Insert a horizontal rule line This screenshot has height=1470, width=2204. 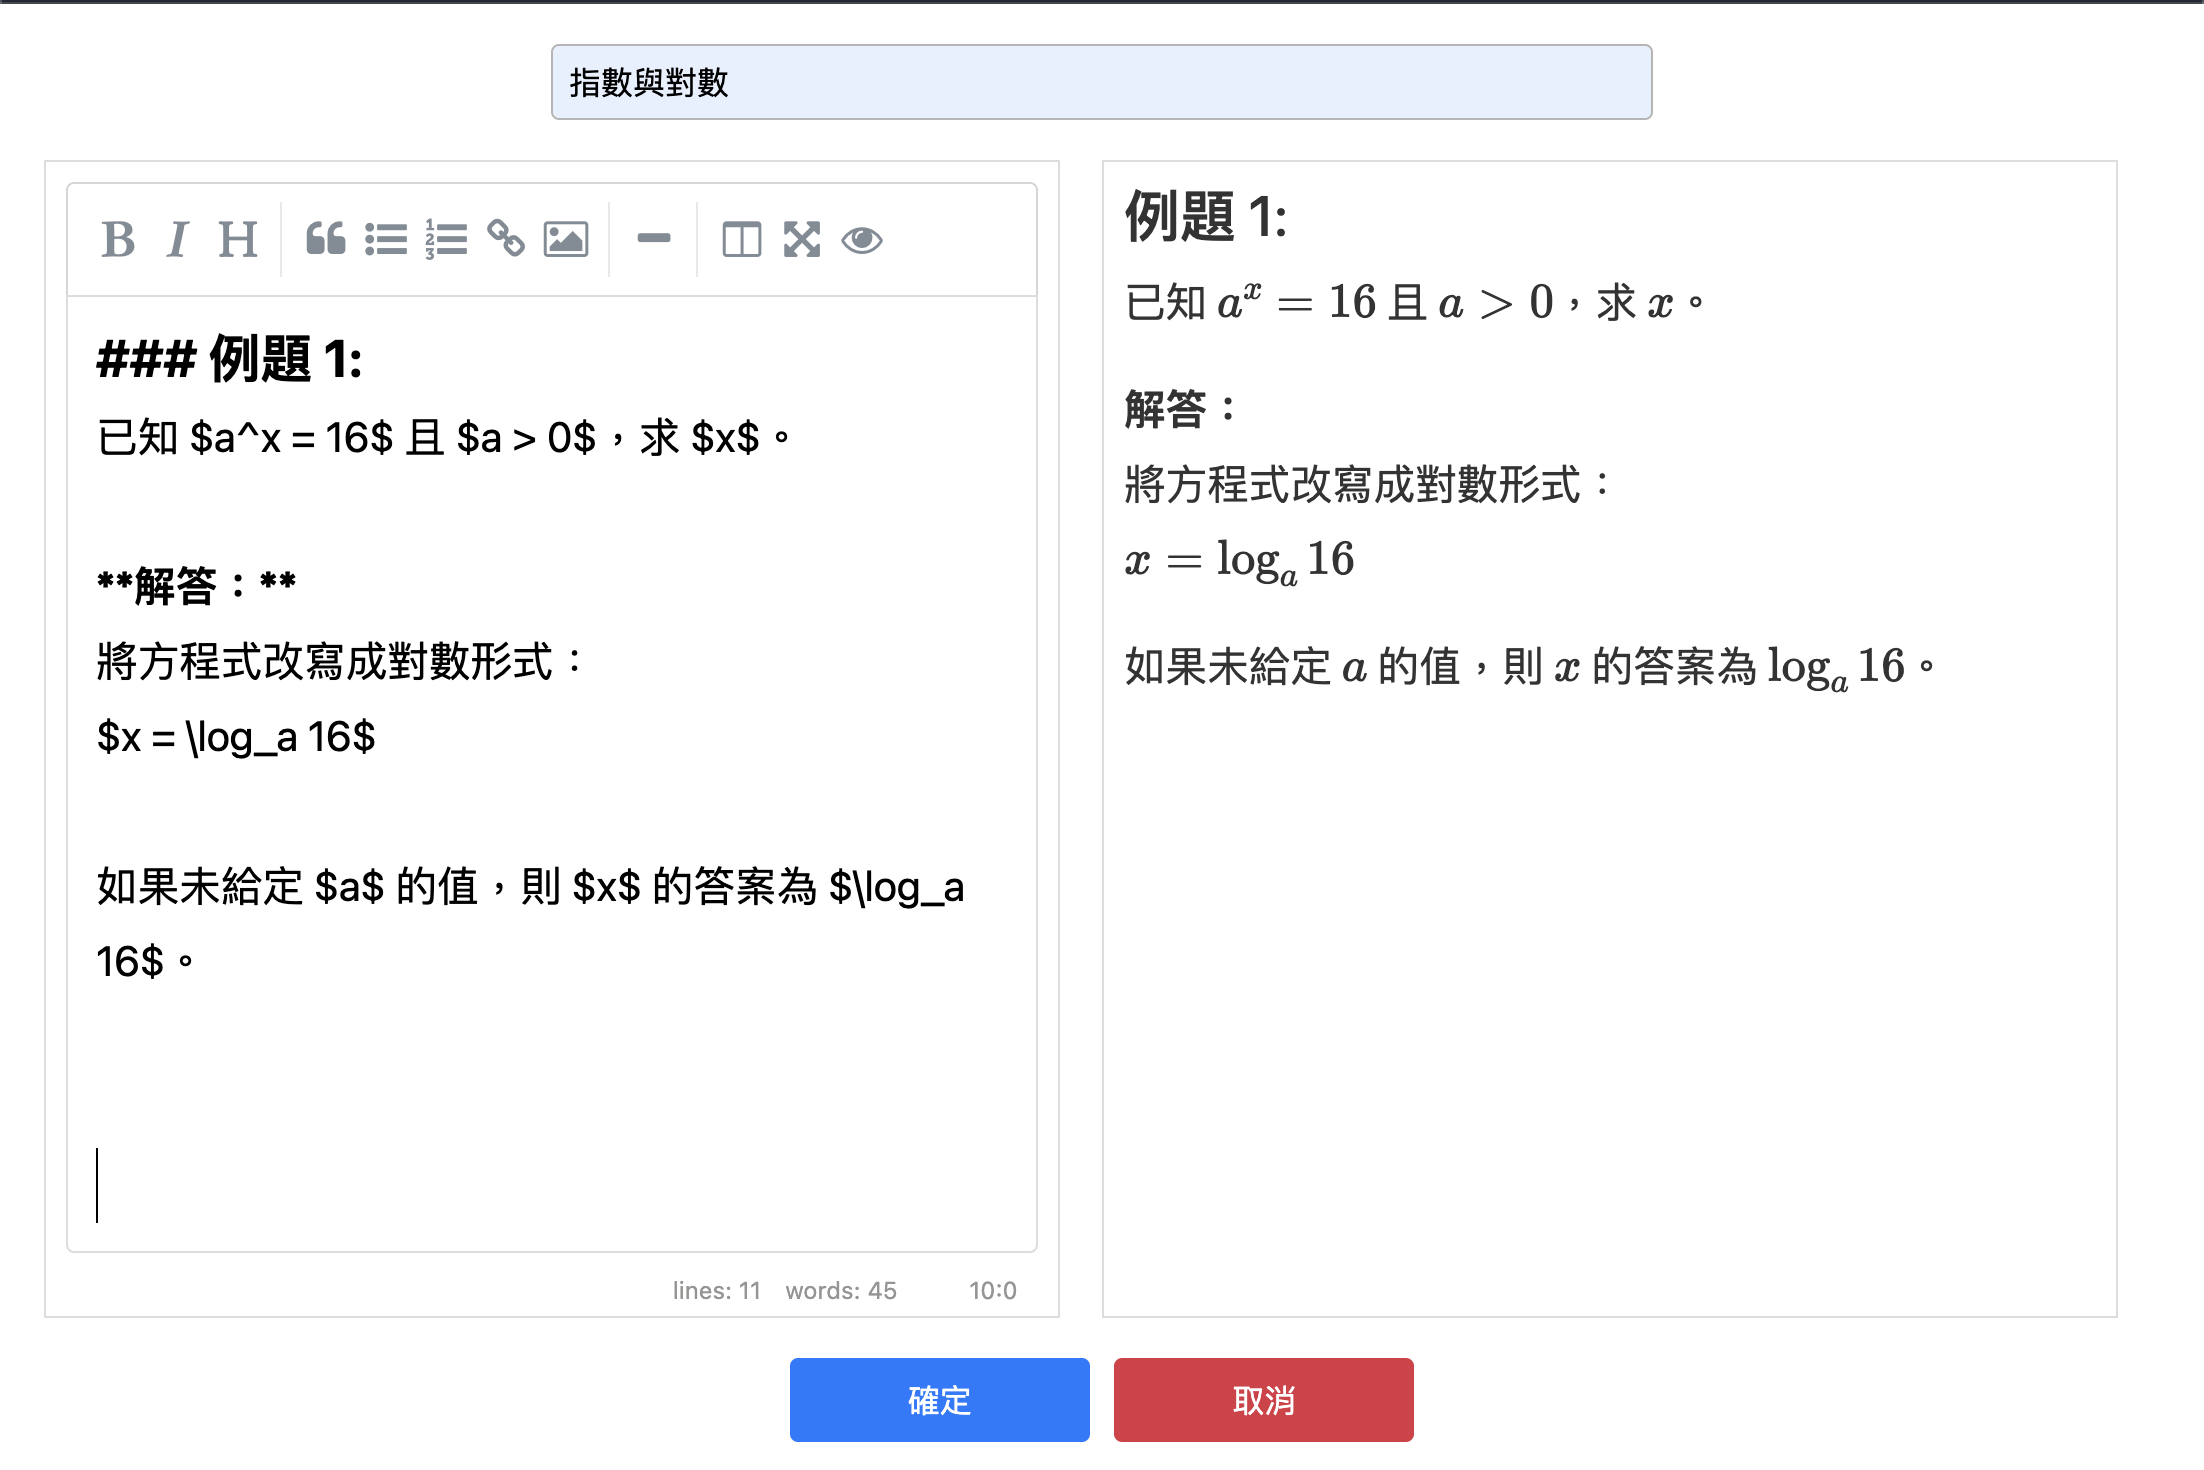tap(654, 240)
